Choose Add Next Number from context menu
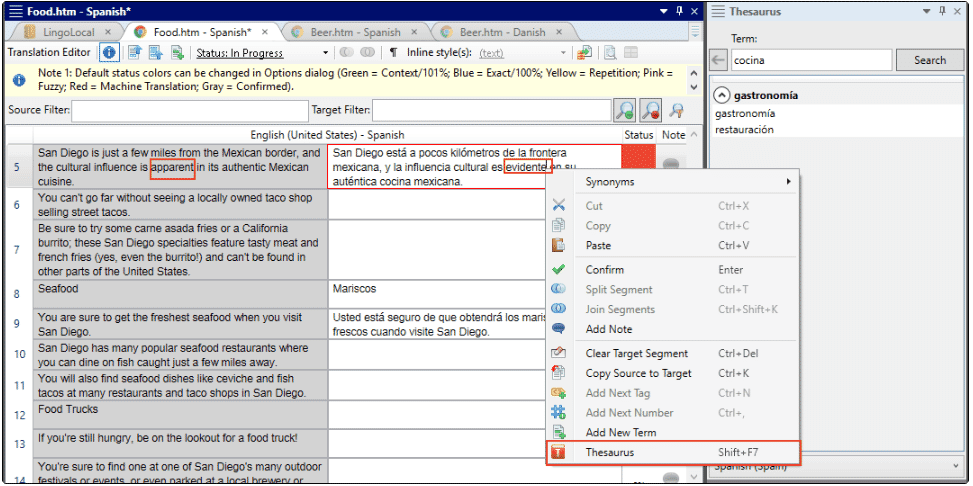Screen dimensions: 973x486 click(673, 413)
